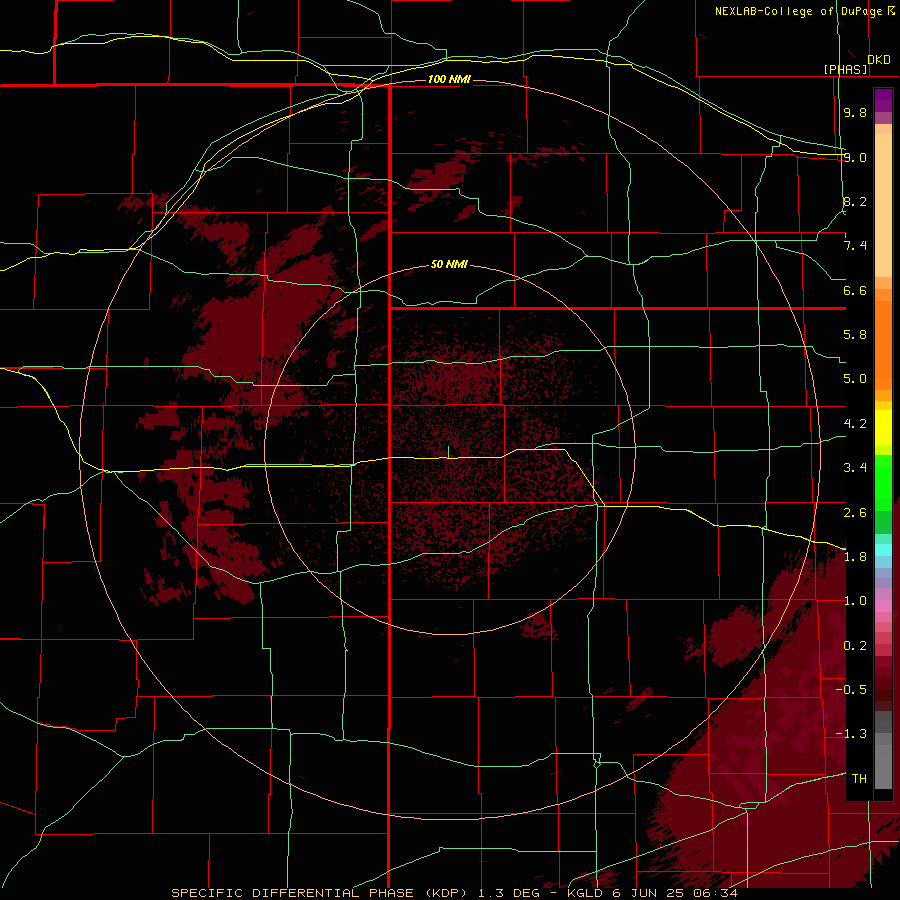Click the DKD text near the legend
Image resolution: width=900 pixels, height=900 pixels.
(x=879, y=60)
